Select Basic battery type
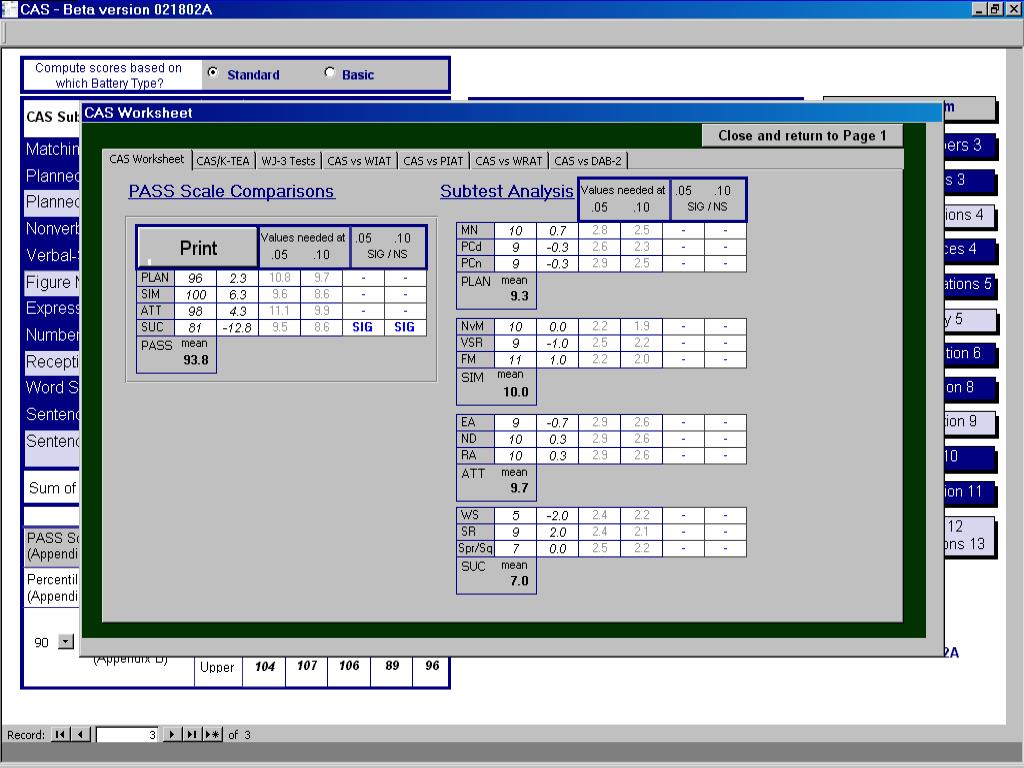 pyautogui.click(x=330, y=72)
